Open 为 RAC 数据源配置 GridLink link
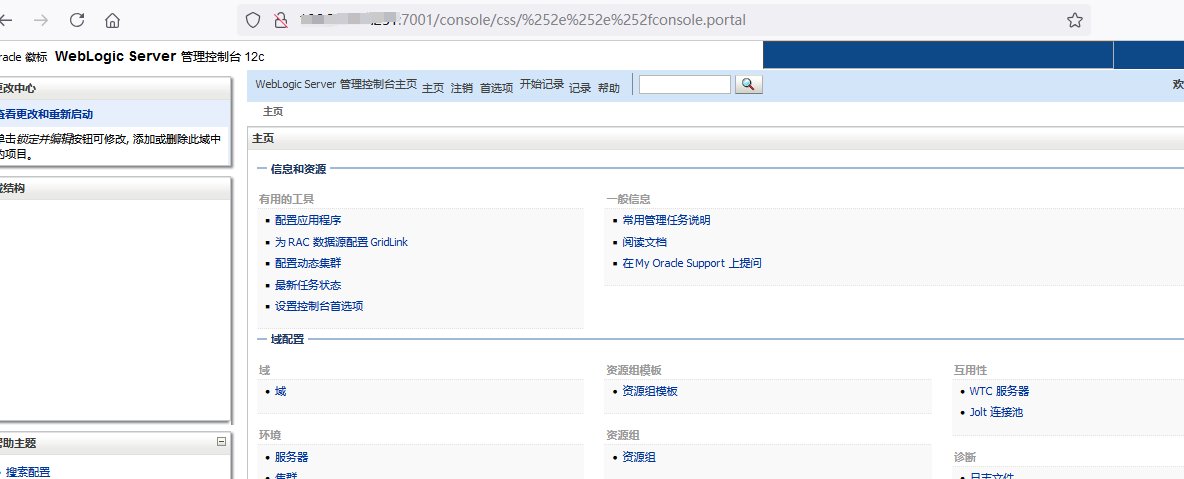 pos(341,243)
